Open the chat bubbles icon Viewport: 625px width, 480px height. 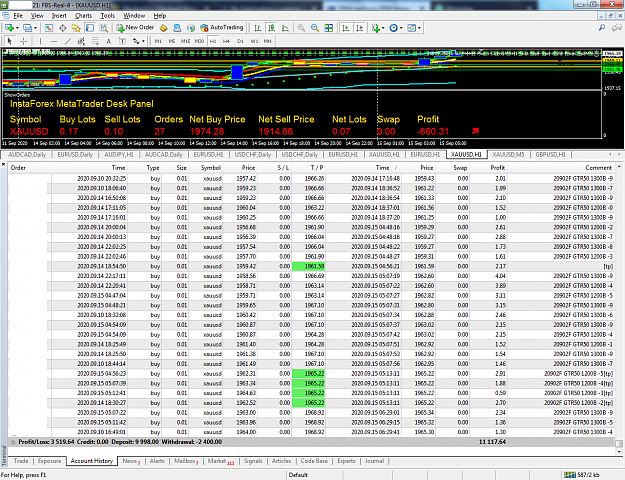coord(617,28)
